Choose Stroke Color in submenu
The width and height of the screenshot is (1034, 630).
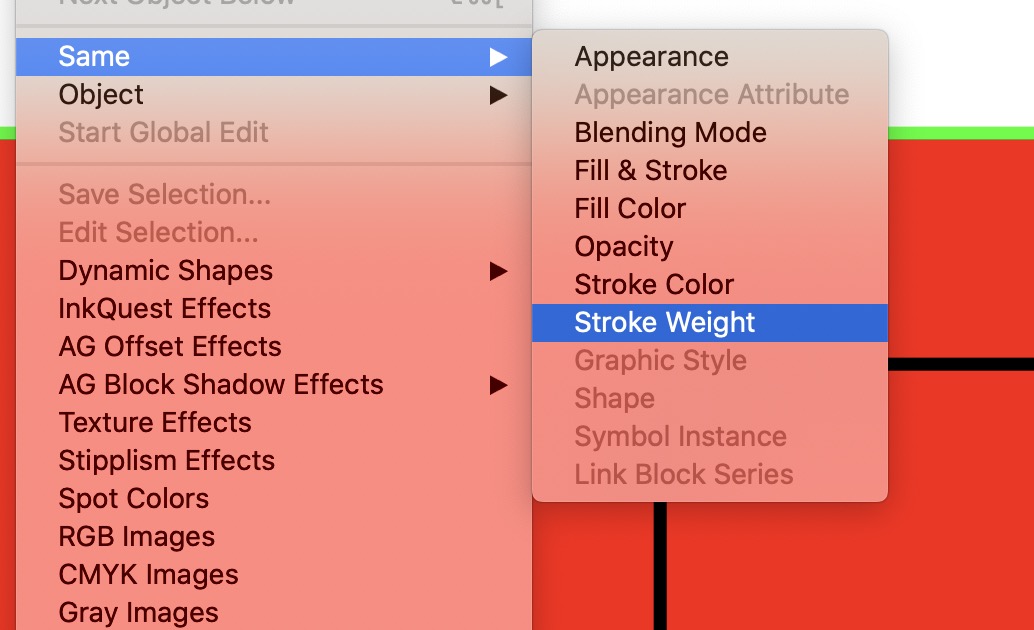pyautogui.click(x=654, y=285)
